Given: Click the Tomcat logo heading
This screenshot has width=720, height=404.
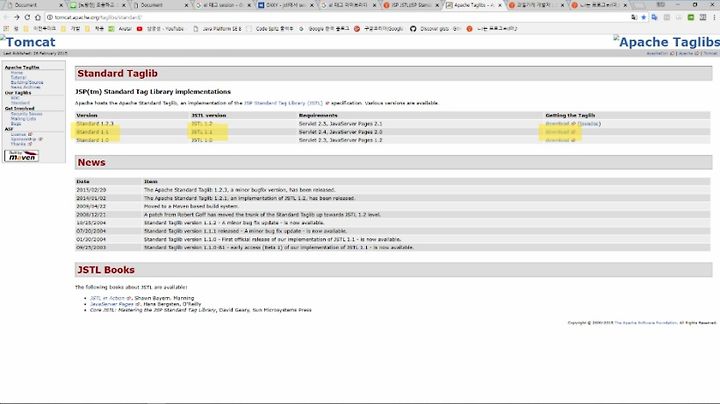Looking at the screenshot, I should click(x=28, y=42).
